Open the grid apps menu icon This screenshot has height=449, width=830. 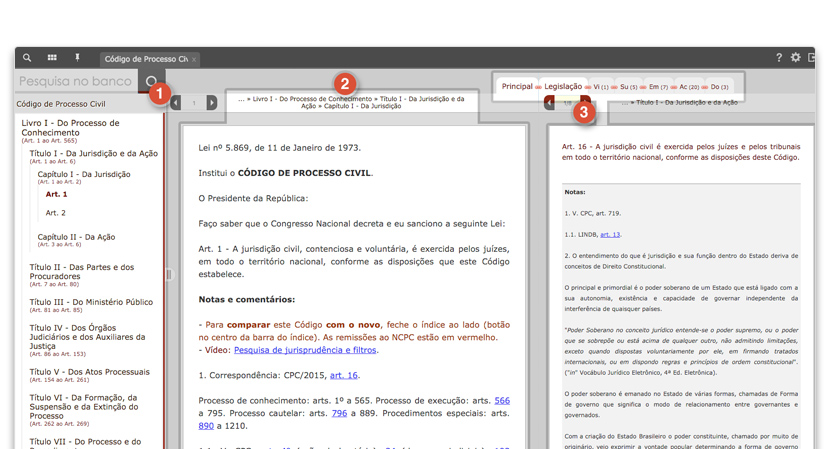[52, 58]
